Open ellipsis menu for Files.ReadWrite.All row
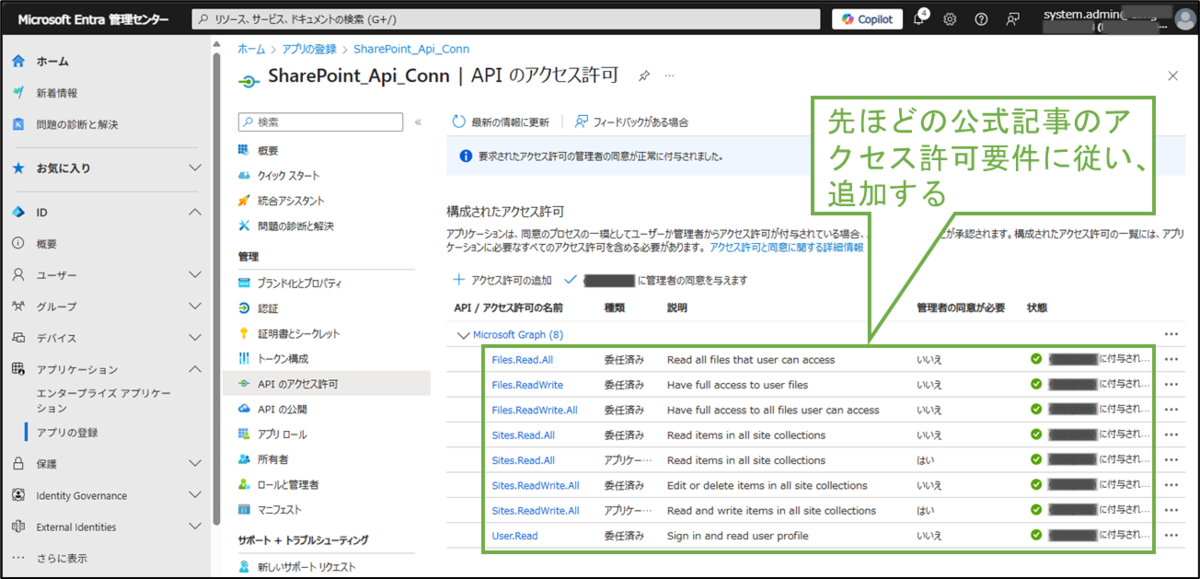This screenshot has height=579, width=1200. (1172, 410)
